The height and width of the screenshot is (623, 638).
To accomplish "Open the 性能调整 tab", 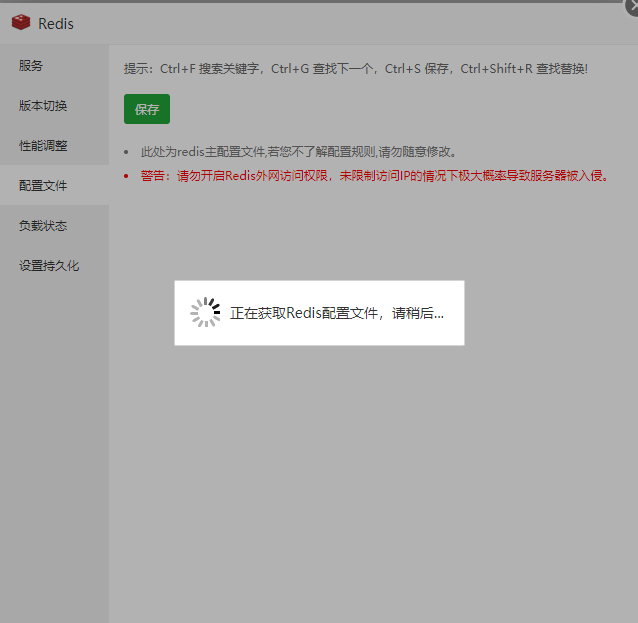I will pos(55,145).
